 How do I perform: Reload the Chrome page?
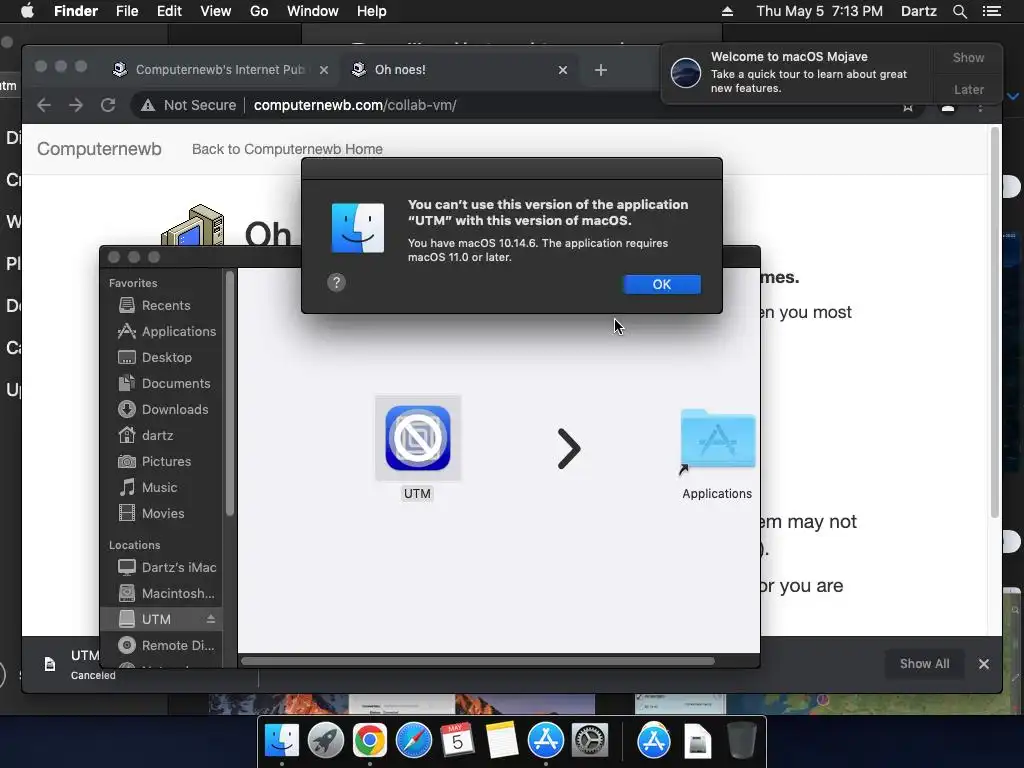tap(108, 105)
